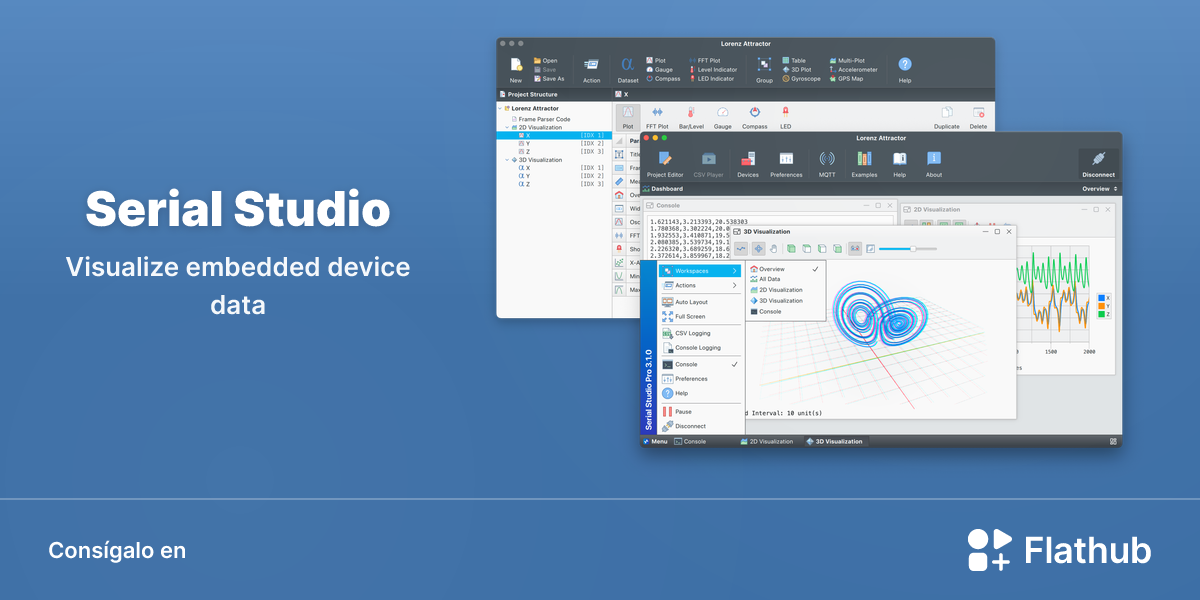Toggle the Compass dataset option
This screenshot has height=600, width=1200.
pyautogui.click(x=755, y=117)
